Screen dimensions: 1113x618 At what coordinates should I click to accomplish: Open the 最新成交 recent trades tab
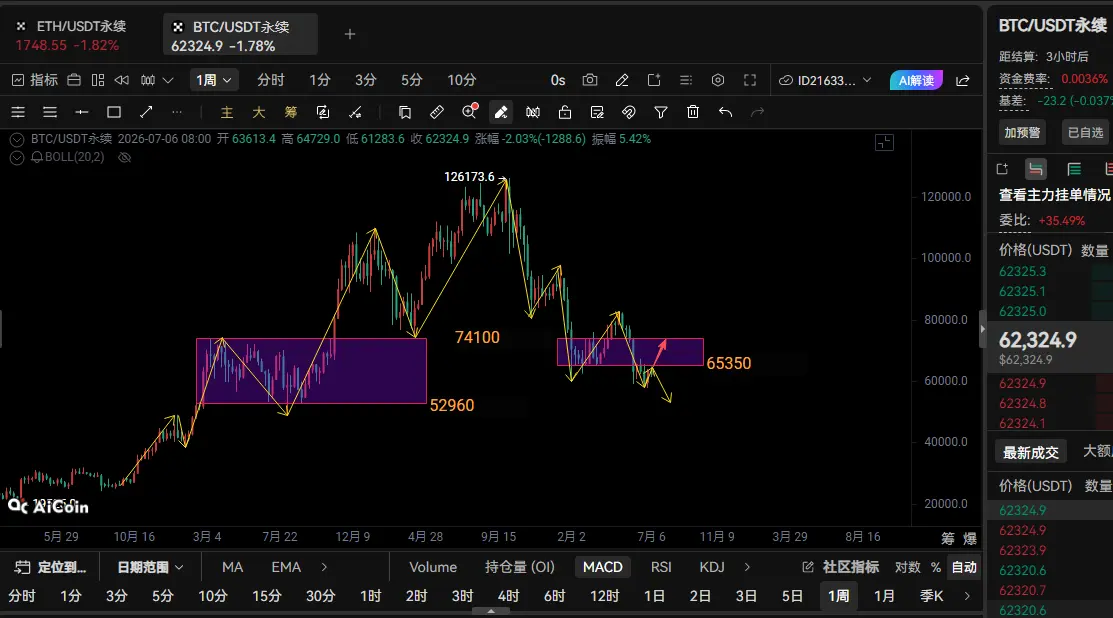coord(1031,452)
